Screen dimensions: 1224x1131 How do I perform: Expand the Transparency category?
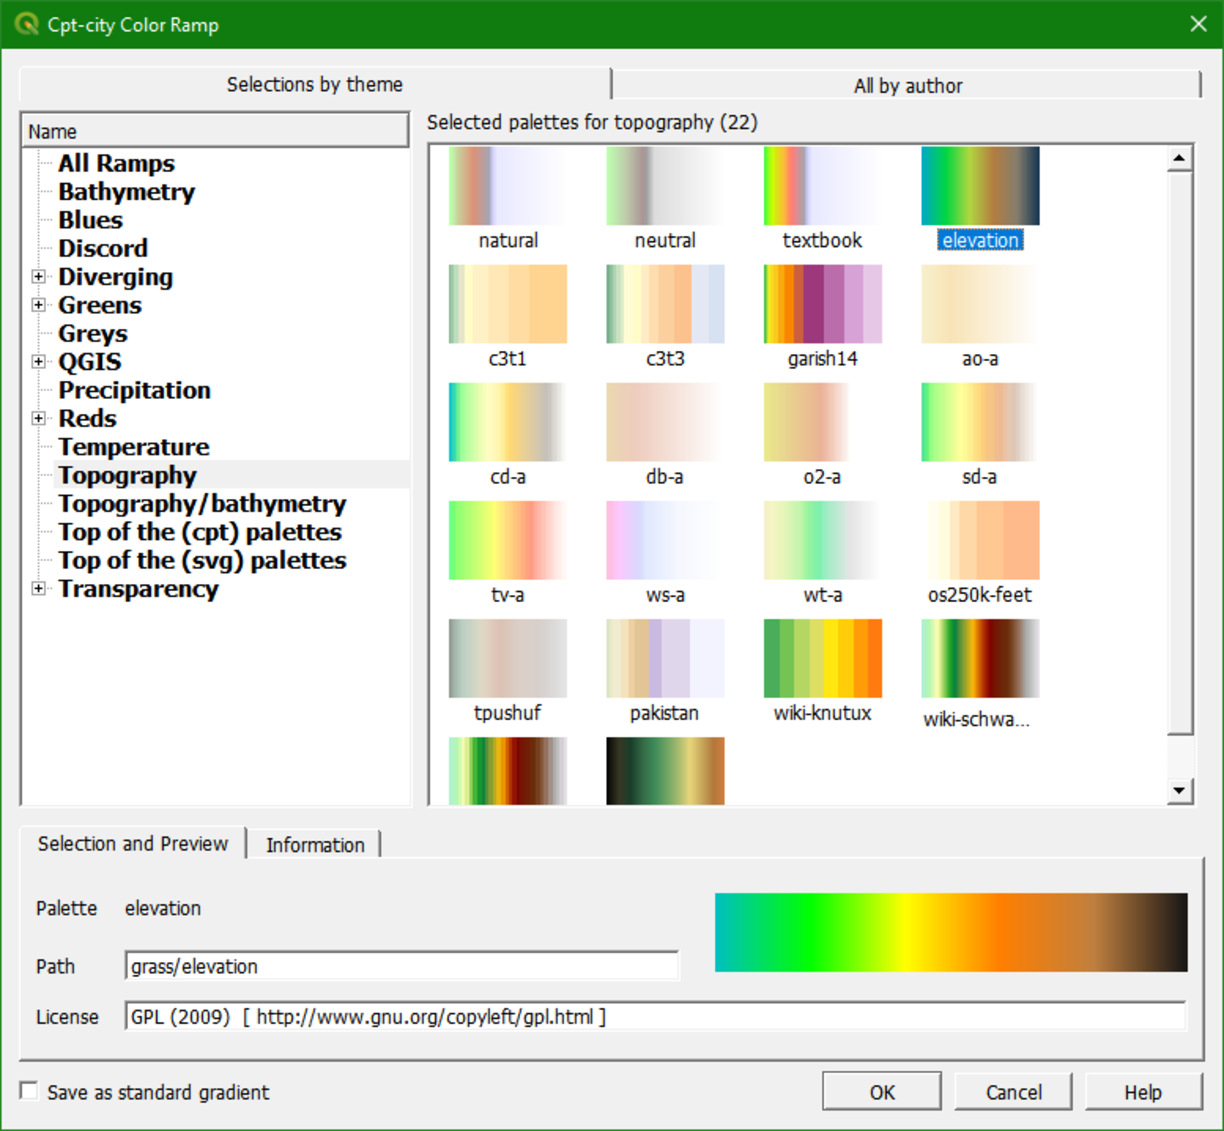(38, 589)
